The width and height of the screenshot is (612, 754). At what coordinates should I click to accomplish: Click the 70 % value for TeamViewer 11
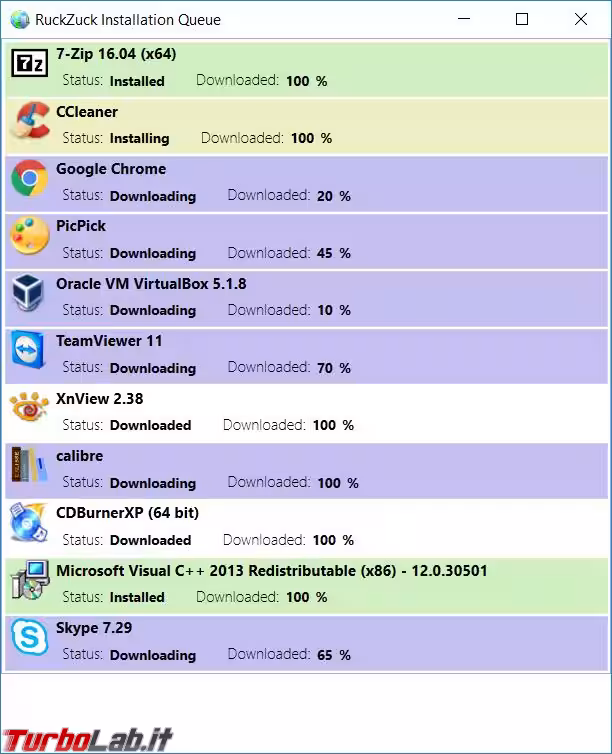tap(334, 368)
